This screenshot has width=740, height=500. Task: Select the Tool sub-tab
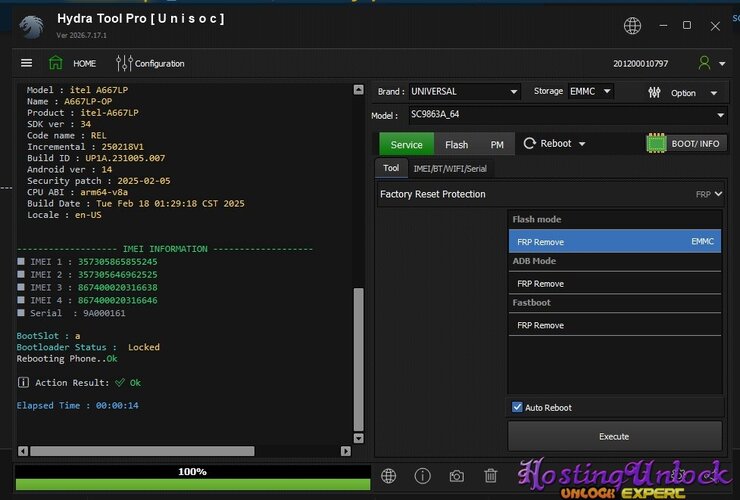point(391,168)
